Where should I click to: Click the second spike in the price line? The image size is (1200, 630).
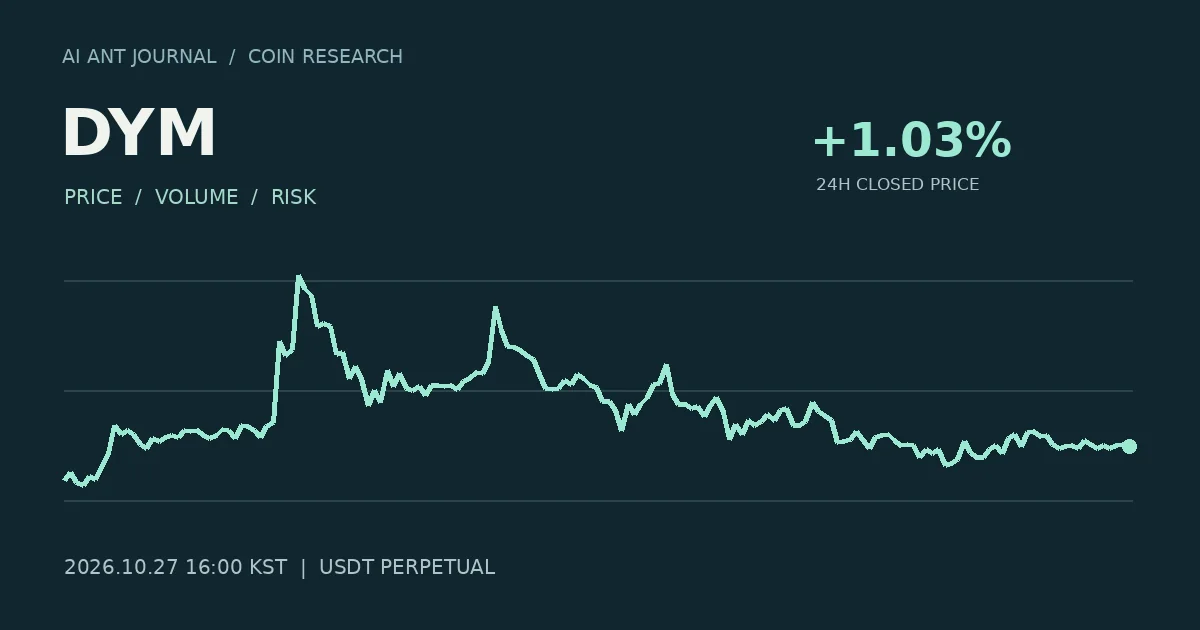(494, 309)
